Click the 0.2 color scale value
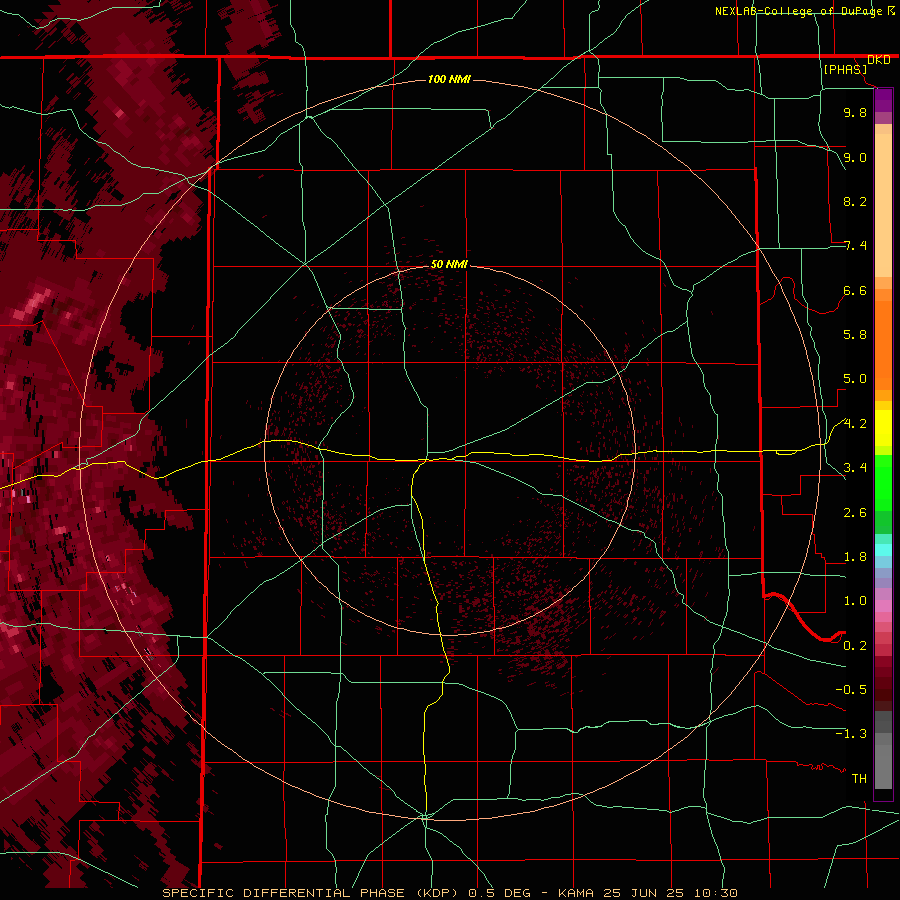 pyautogui.click(x=855, y=646)
